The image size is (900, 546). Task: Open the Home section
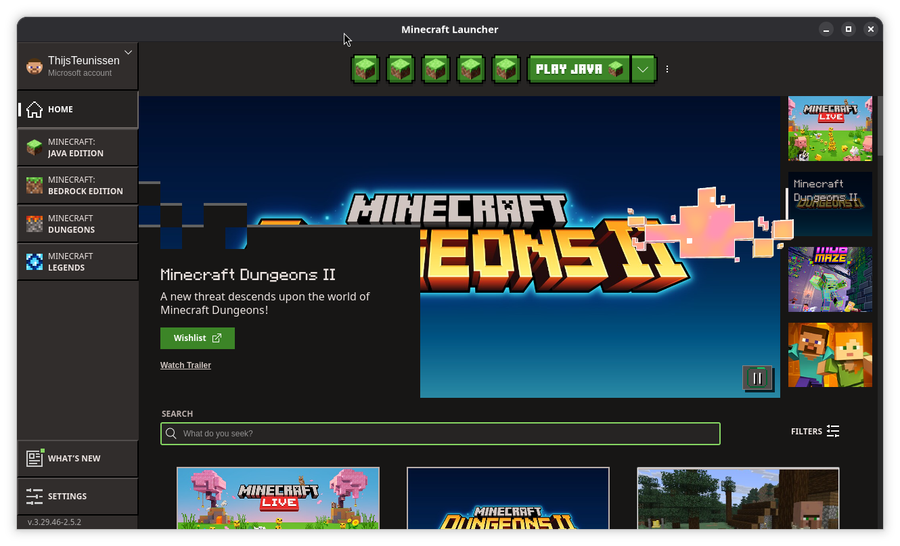tap(77, 109)
